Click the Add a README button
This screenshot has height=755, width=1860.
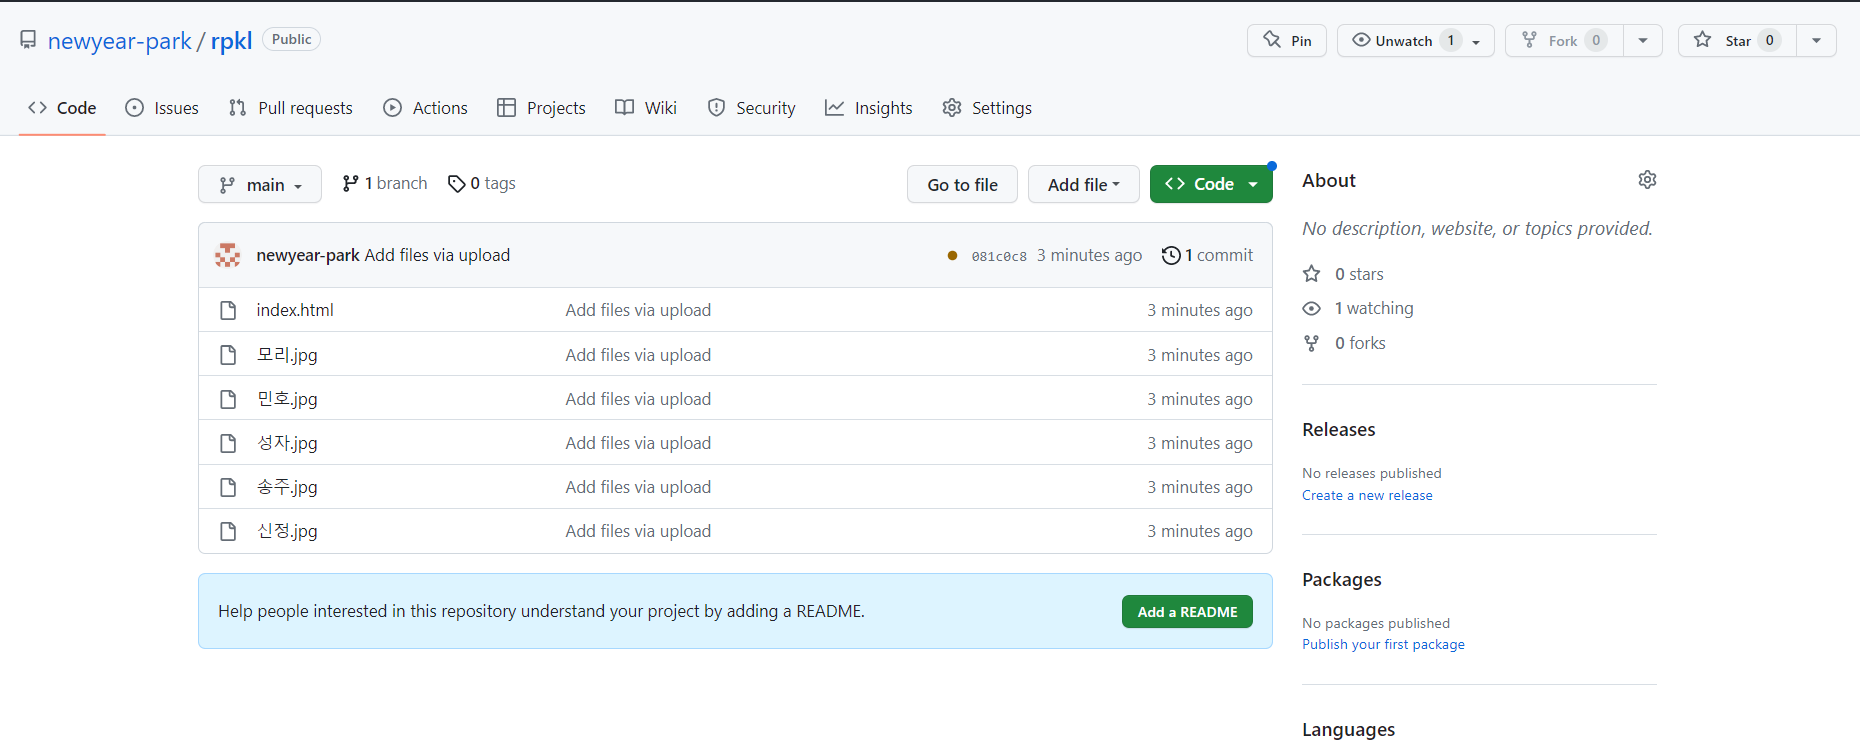(x=1187, y=612)
